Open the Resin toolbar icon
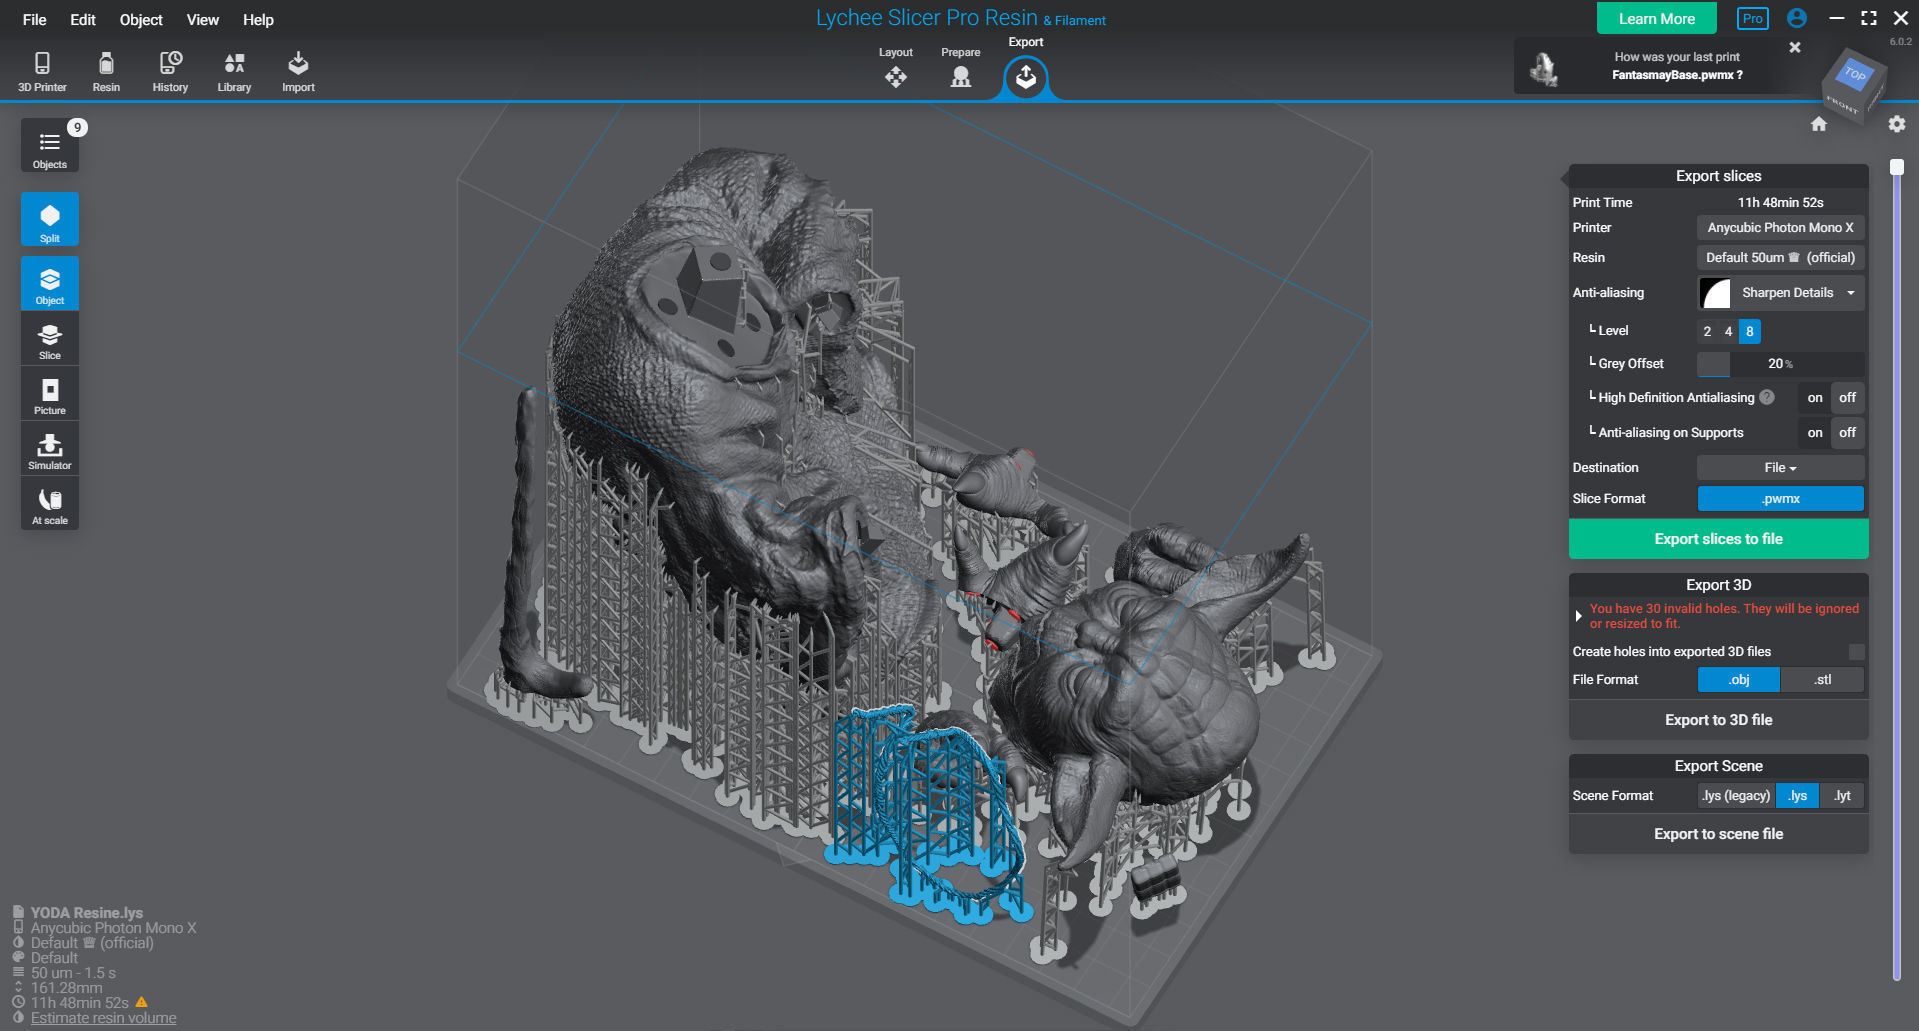 coord(106,72)
